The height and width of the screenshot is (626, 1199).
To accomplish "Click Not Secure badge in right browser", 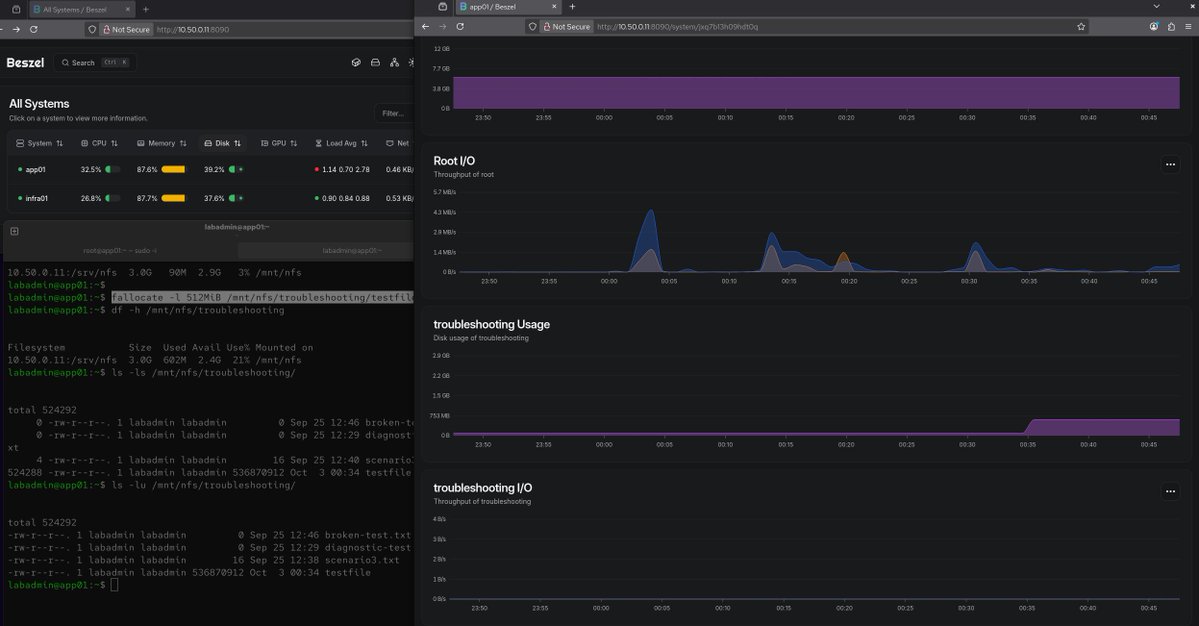I will [567, 26].
